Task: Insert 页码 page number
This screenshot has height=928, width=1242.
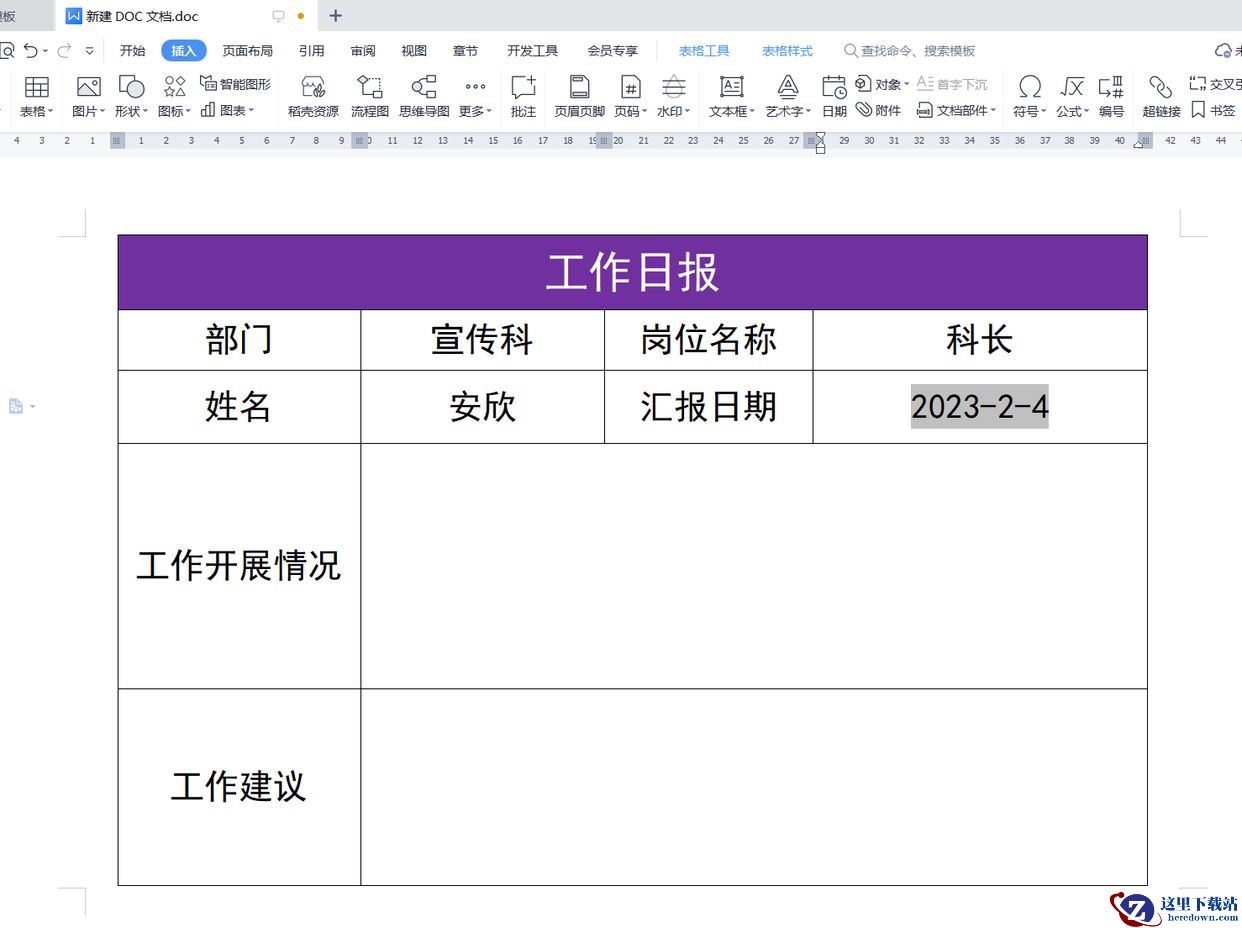Action: point(630,96)
